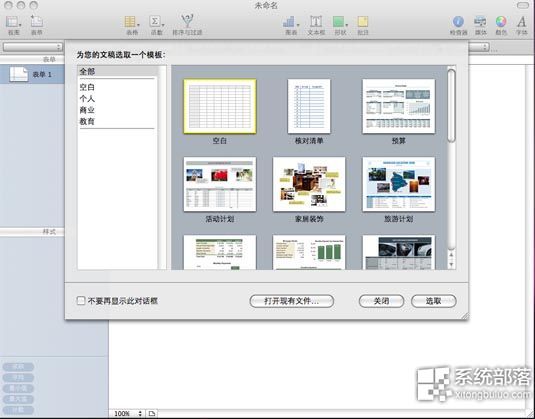Click the 求和 sum capsule in sidebar

[18, 367]
